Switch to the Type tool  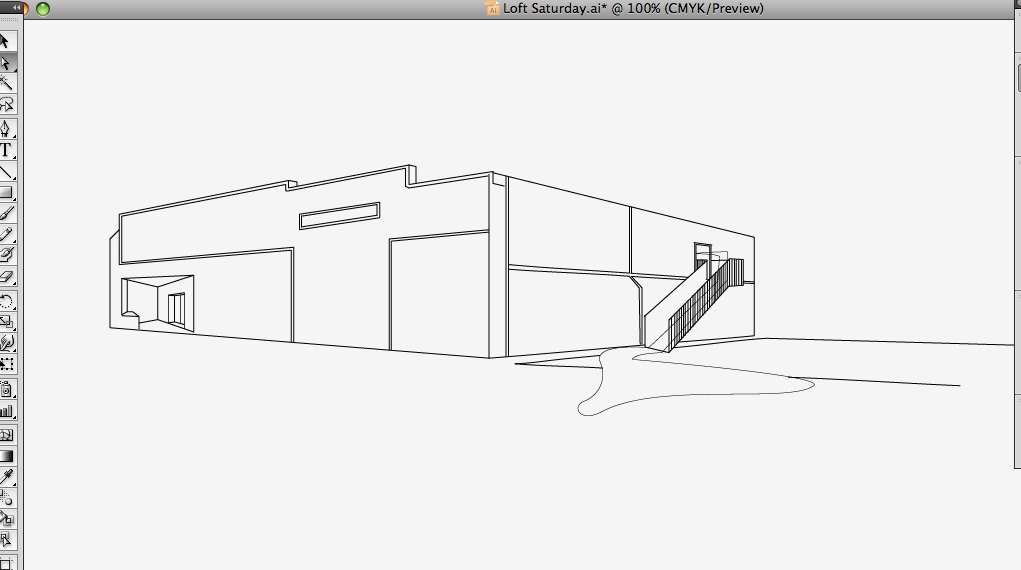6,150
